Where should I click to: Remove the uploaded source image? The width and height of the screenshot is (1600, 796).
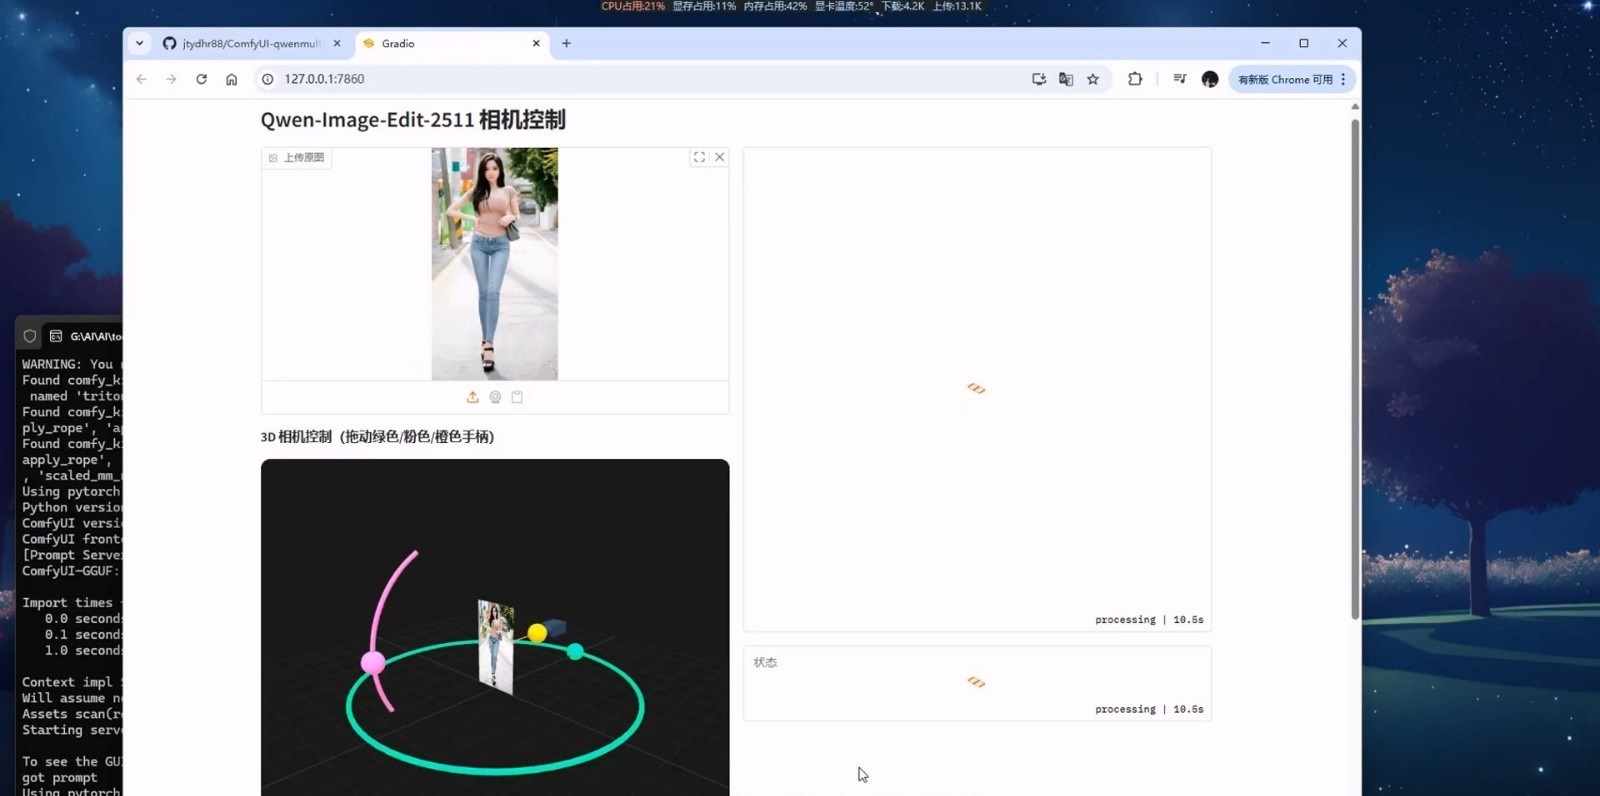(x=719, y=157)
